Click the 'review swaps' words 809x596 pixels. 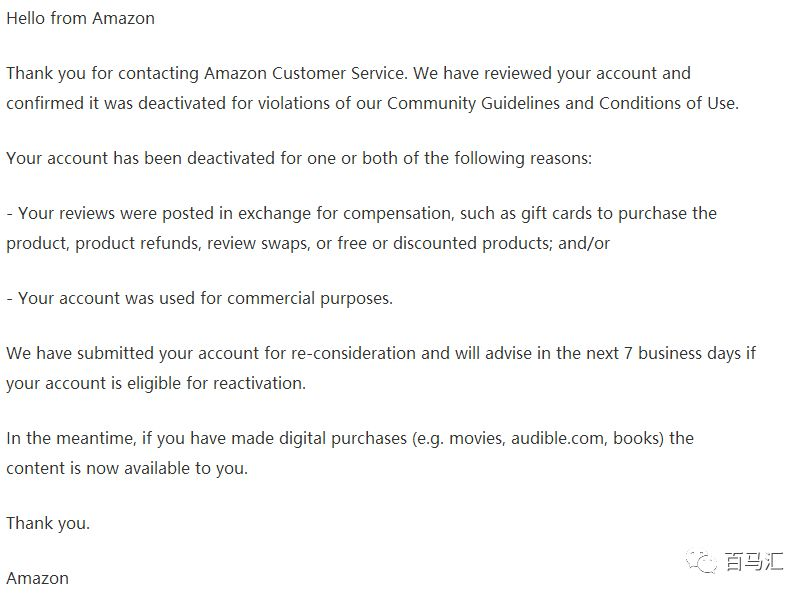[x=258, y=243]
